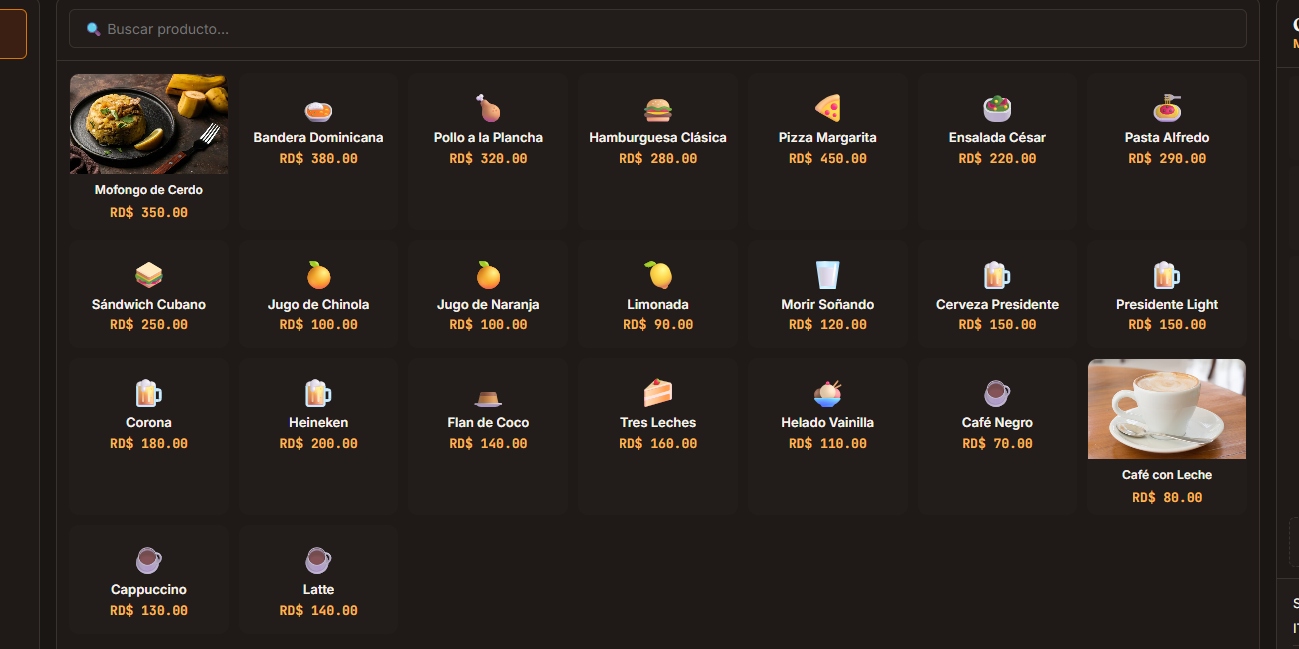Click the Presidente Light name label

click(1167, 304)
